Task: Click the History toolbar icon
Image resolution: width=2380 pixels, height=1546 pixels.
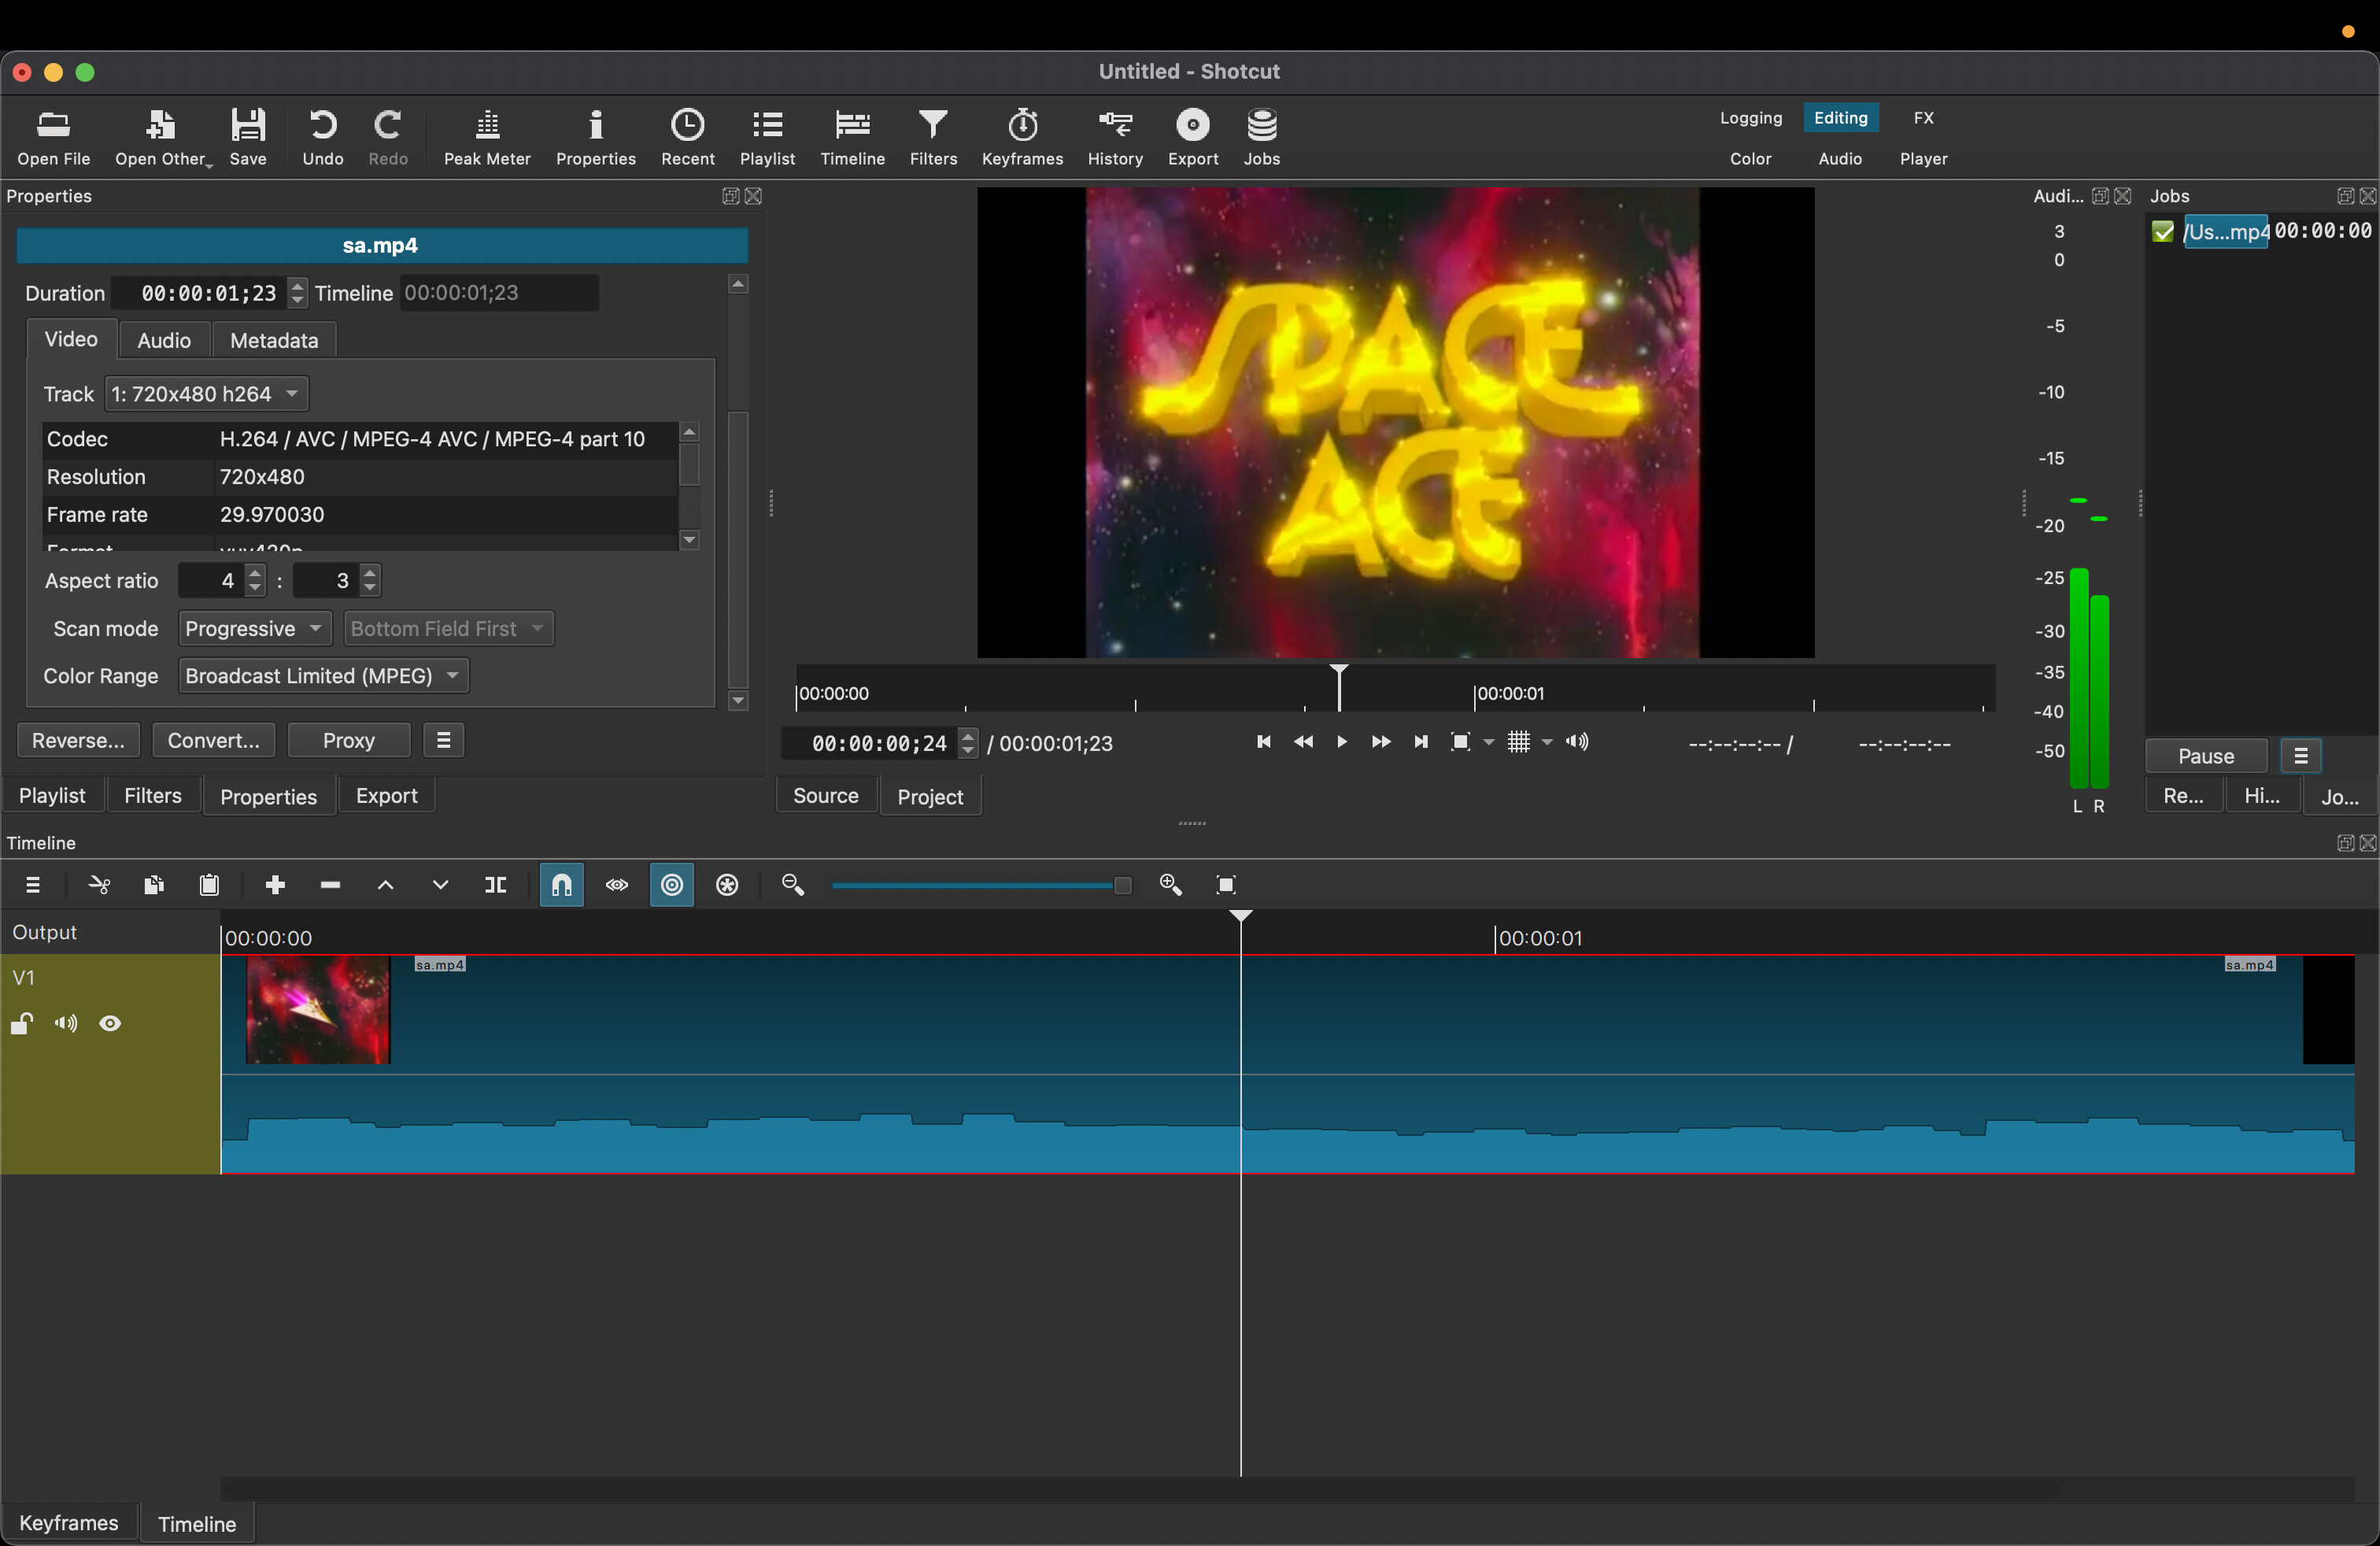Action: pyautogui.click(x=1114, y=136)
